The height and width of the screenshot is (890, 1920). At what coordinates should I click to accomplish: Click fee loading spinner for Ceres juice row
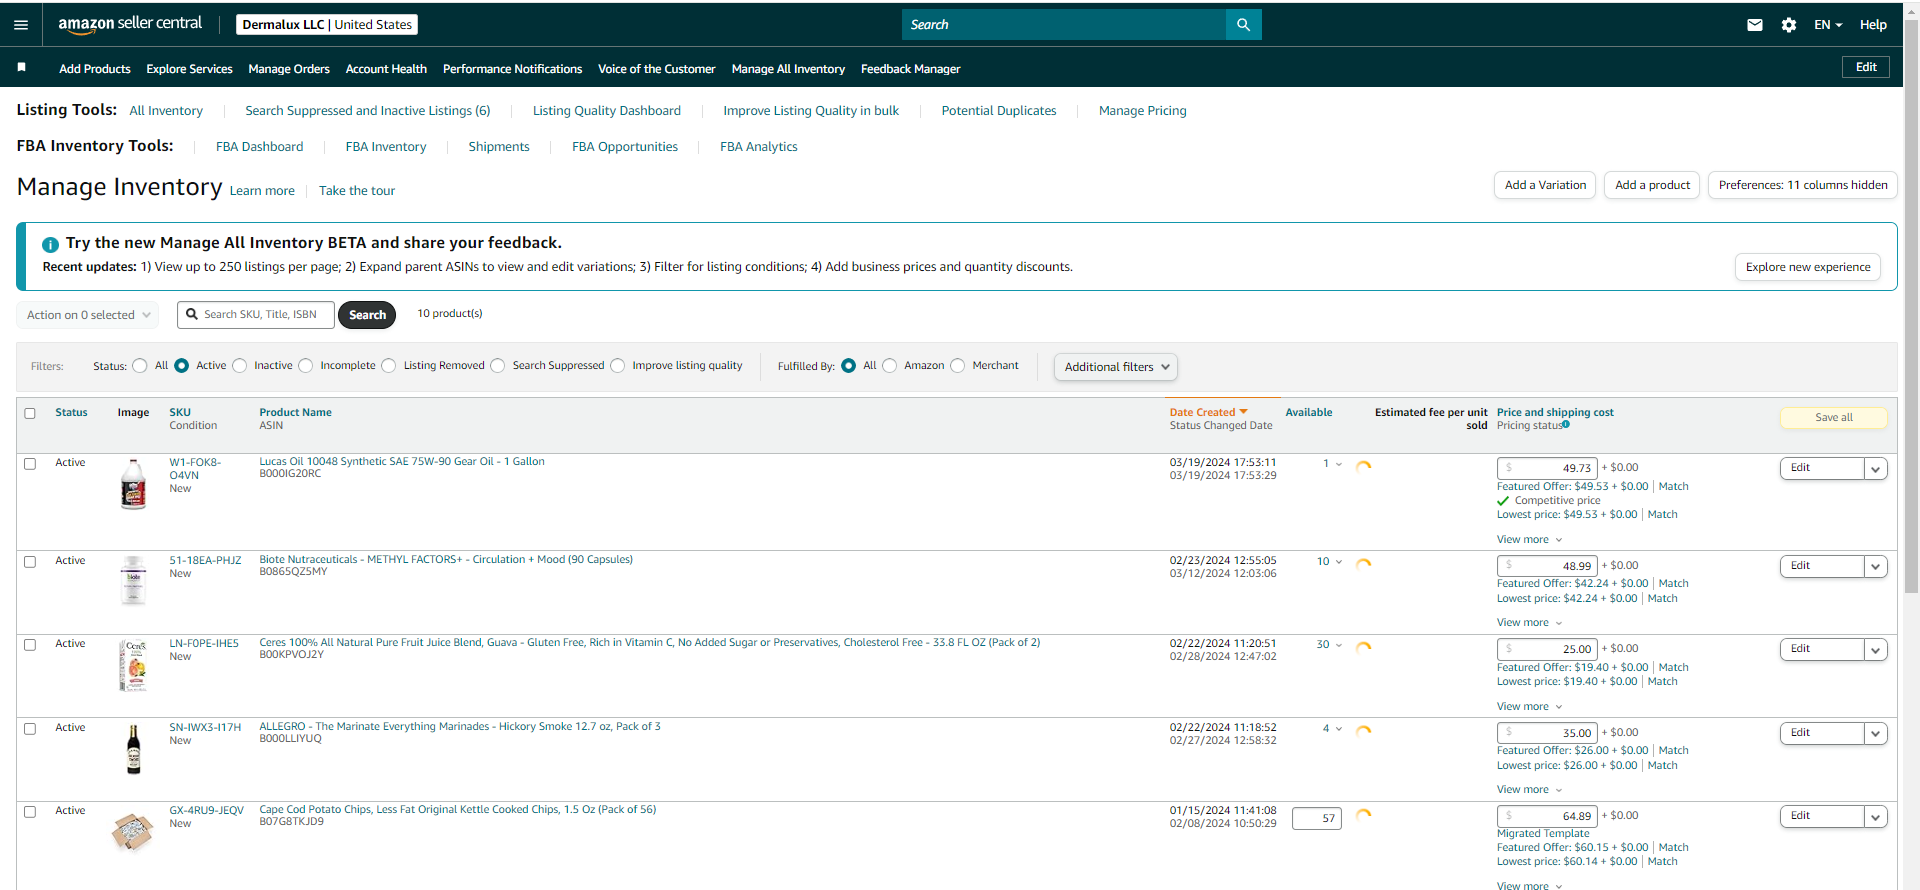tap(1363, 646)
